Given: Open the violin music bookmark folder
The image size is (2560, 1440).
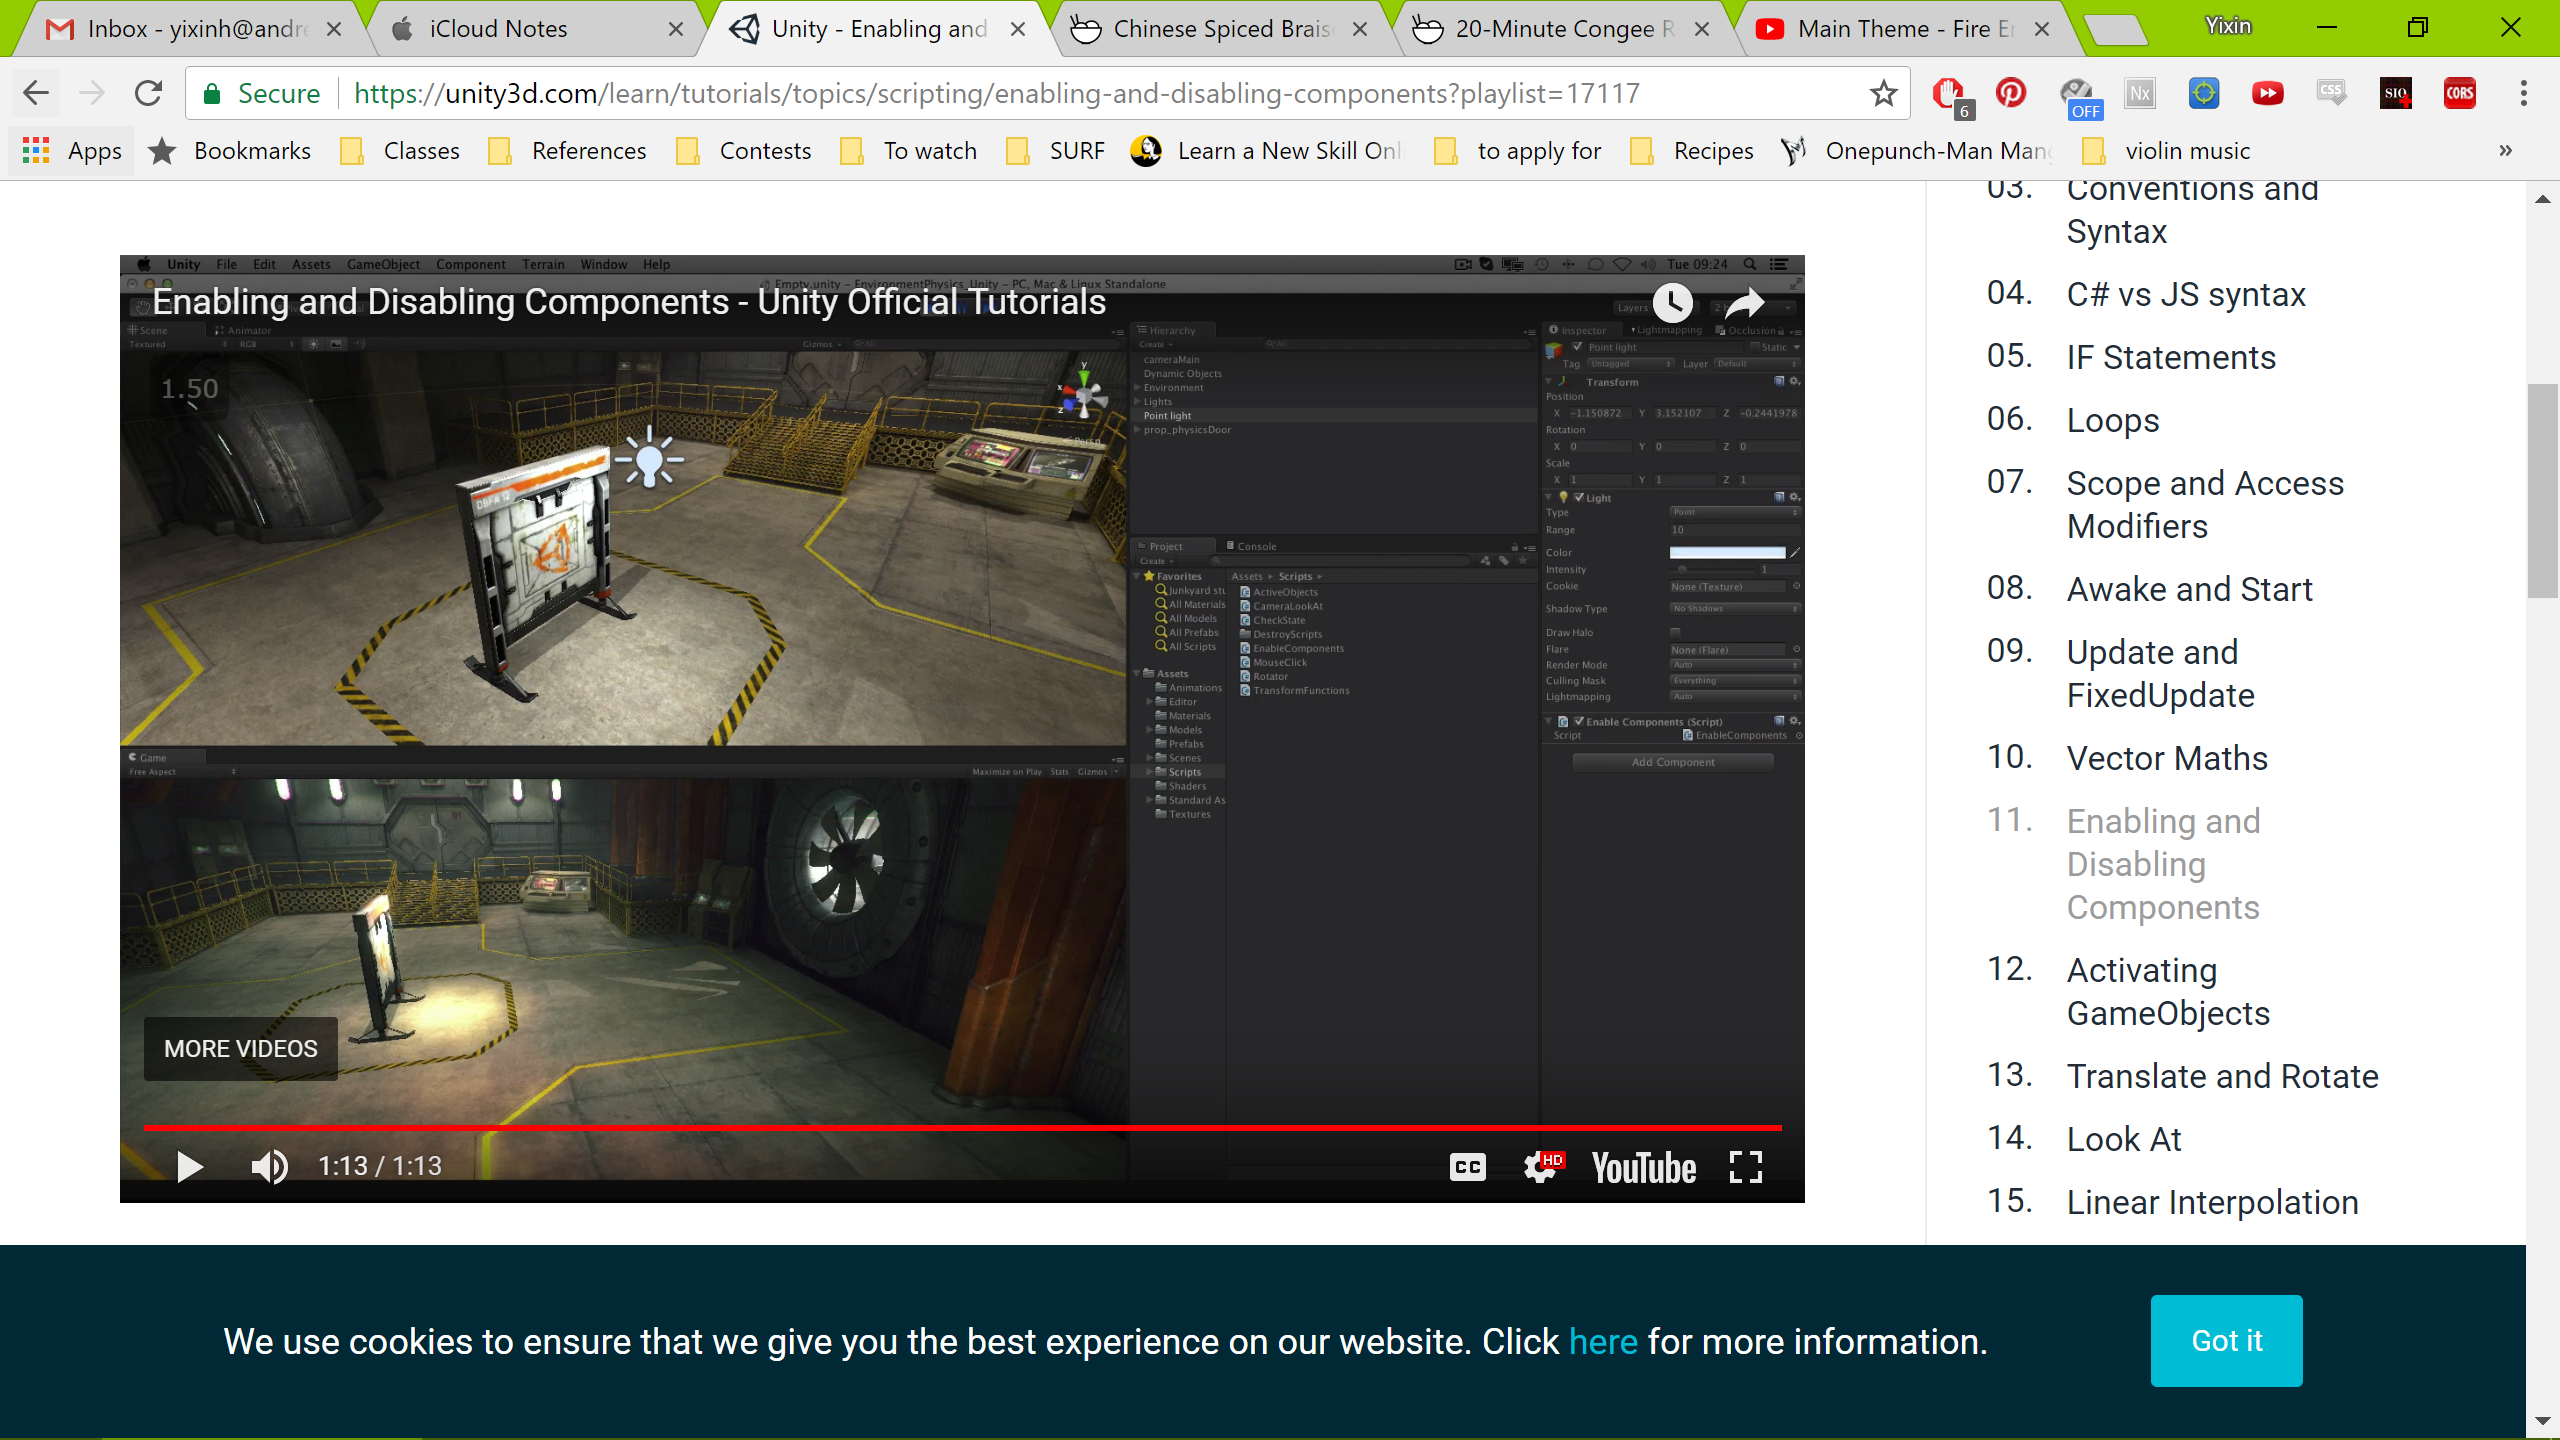Looking at the screenshot, I should point(2166,151).
